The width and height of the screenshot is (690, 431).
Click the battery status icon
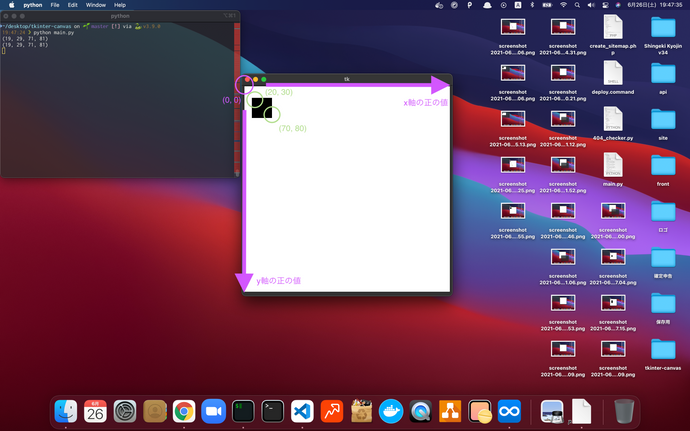point(547,5)
